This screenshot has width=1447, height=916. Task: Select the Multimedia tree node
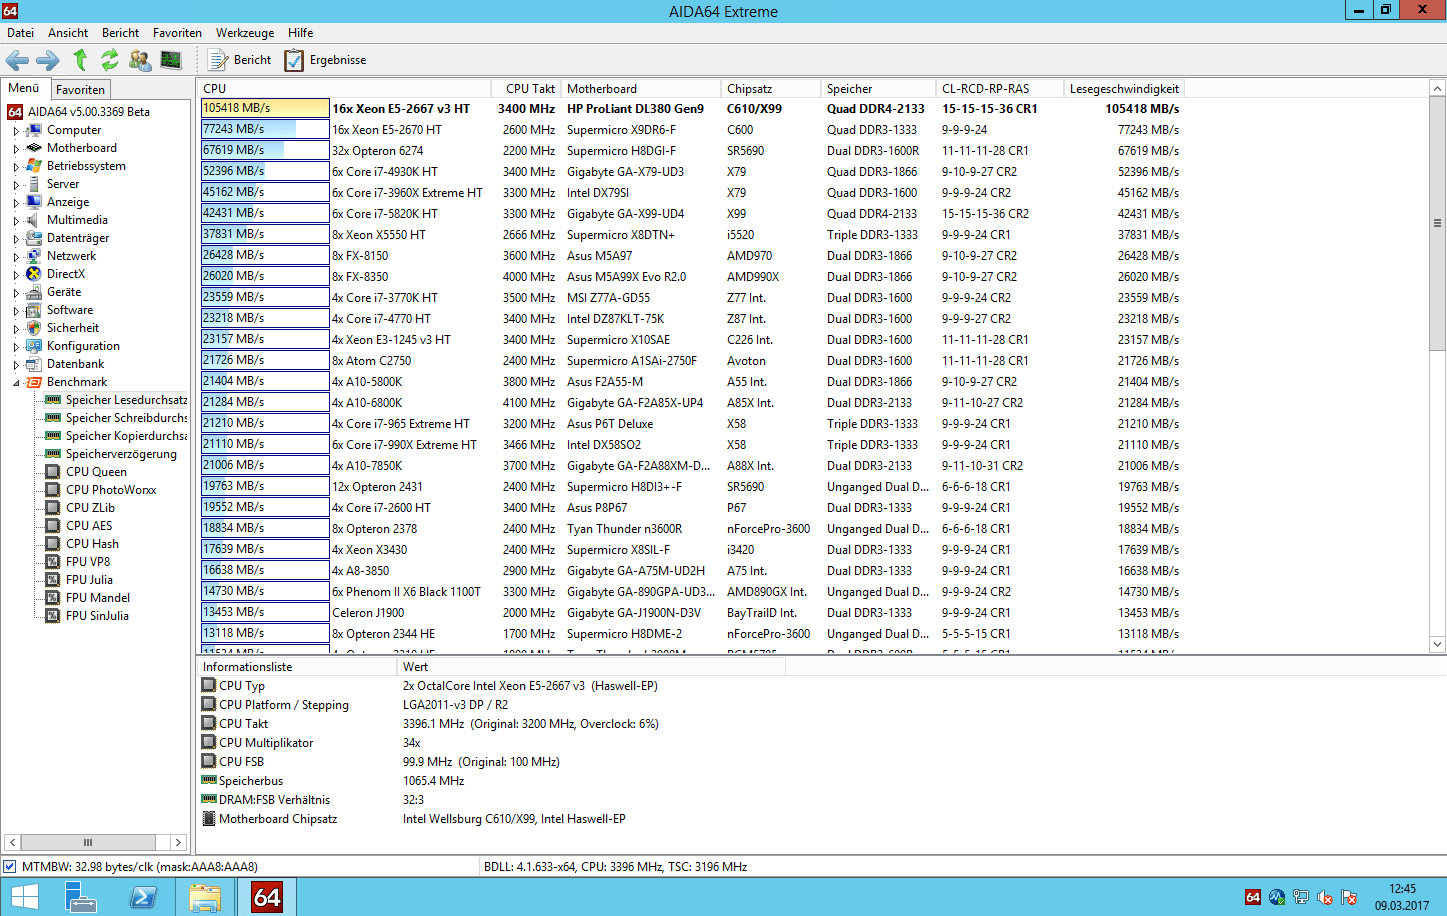(77, 220)
